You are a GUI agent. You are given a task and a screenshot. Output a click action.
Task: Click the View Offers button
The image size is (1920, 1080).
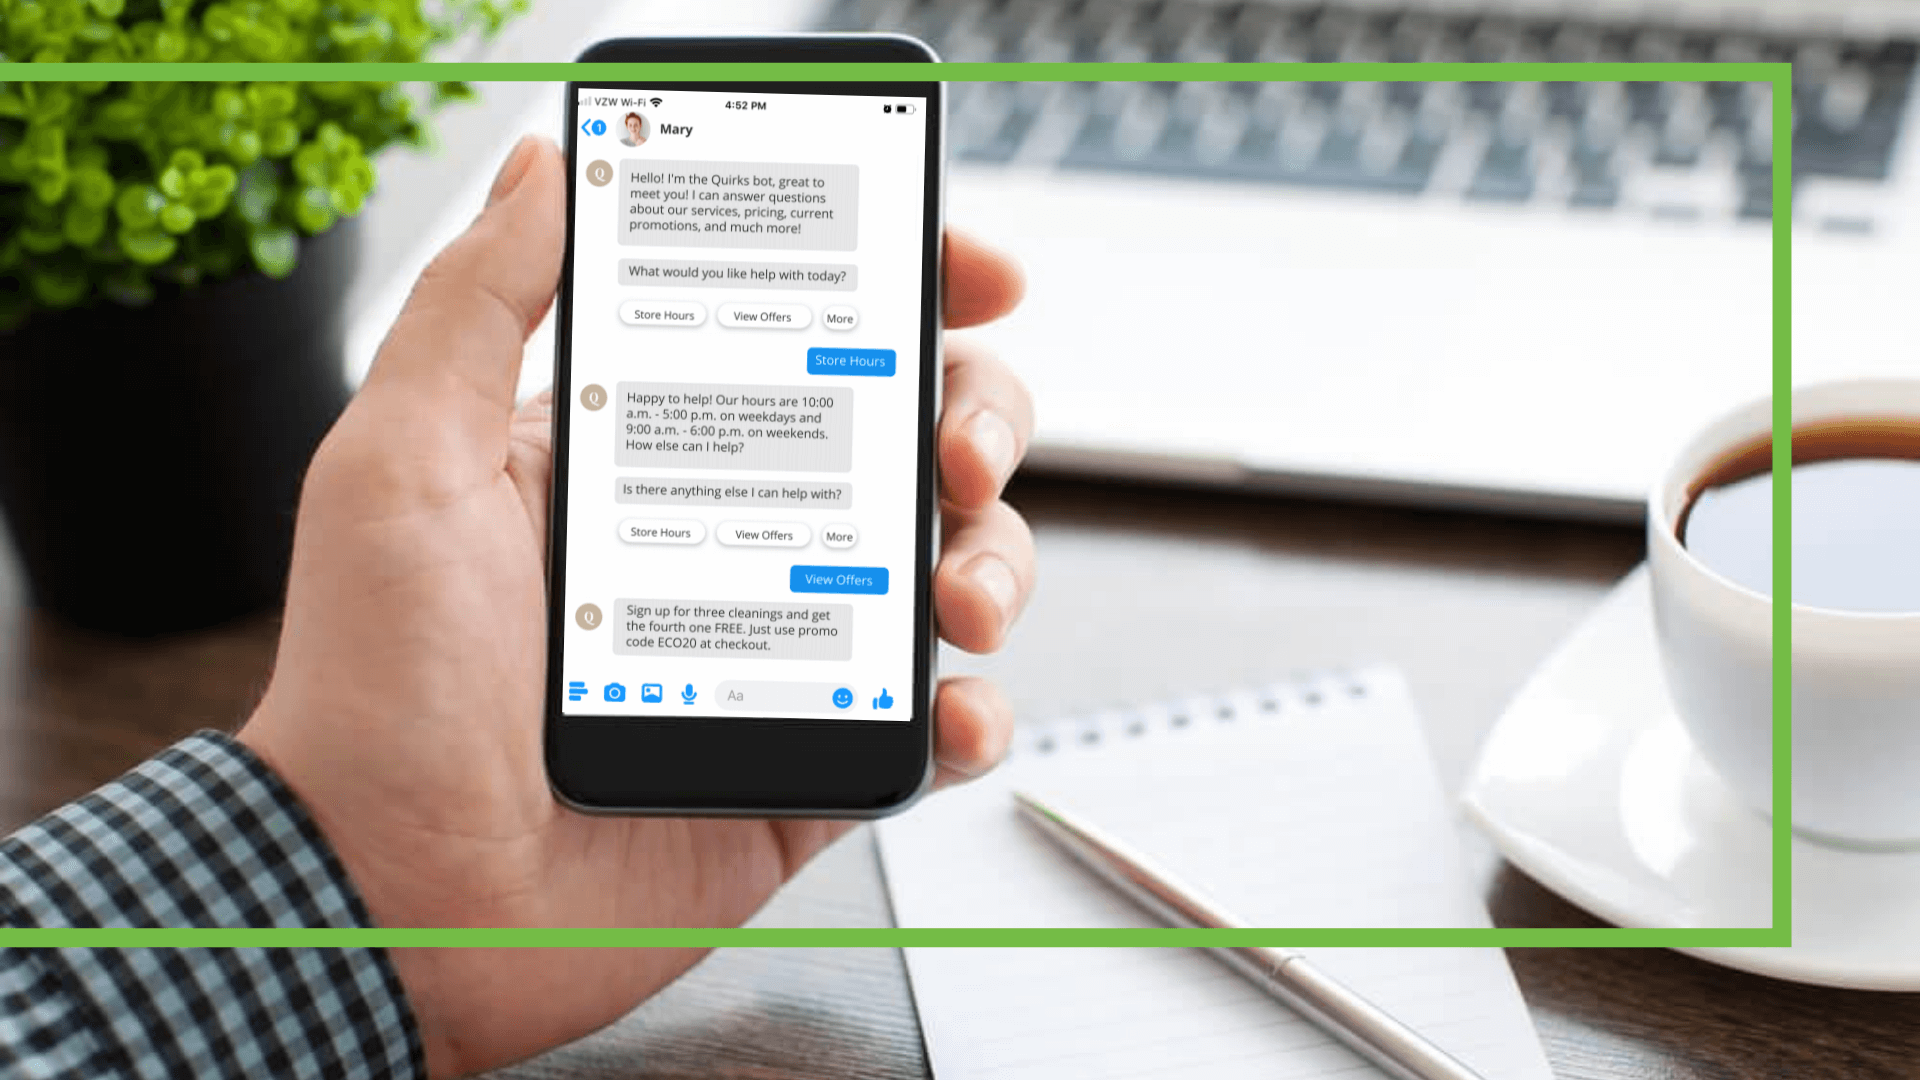[x=839, y=579]
